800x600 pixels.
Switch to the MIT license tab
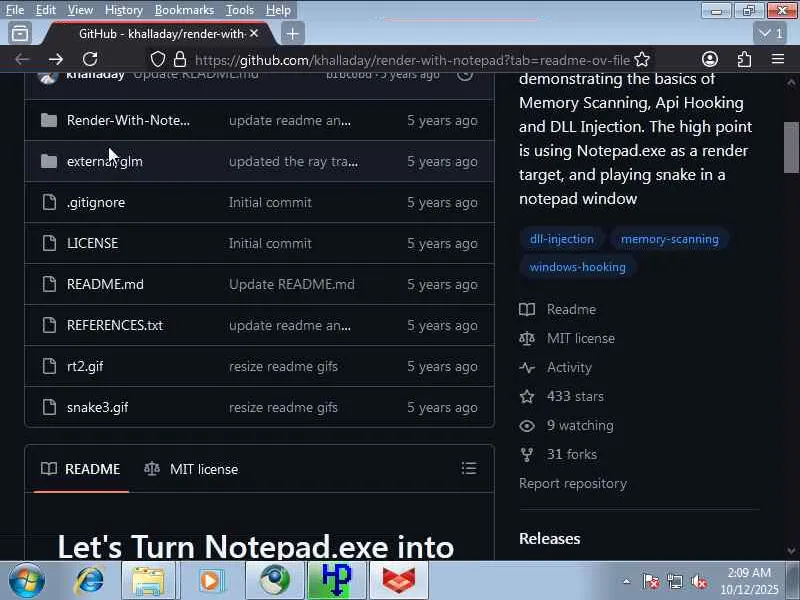tap(191, 469)
